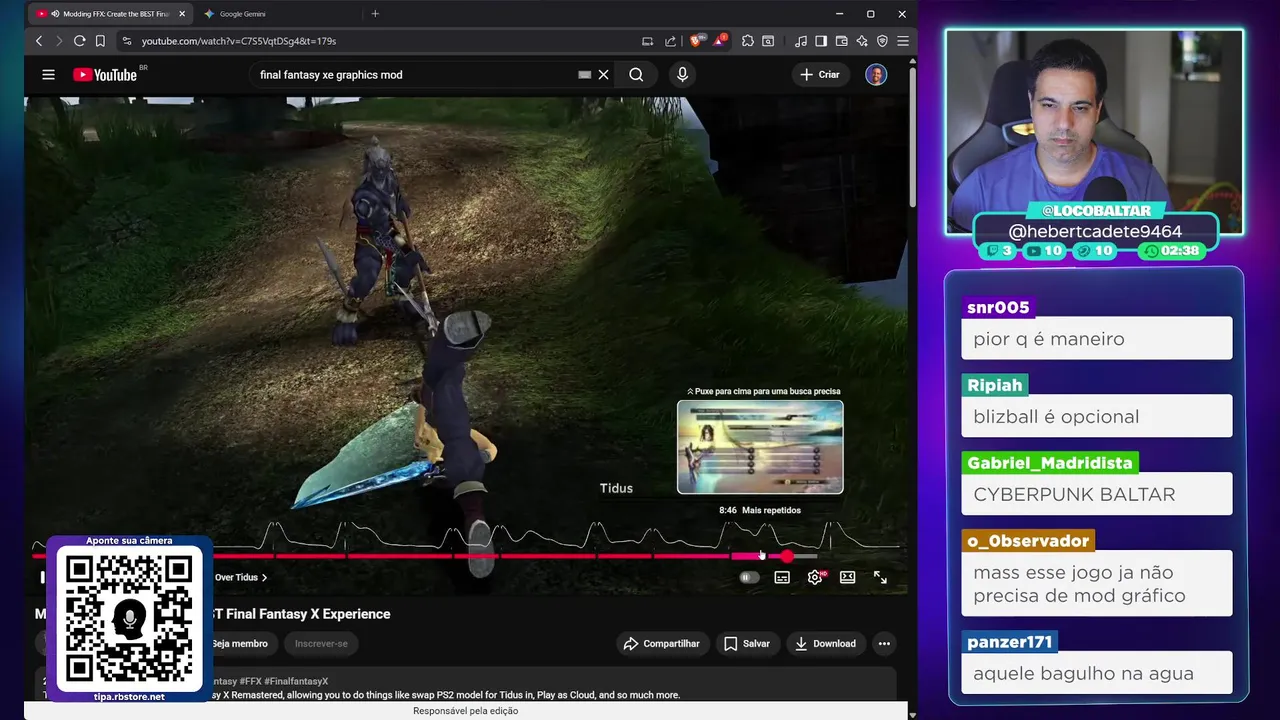1280x720 pixels.
Task: Open the media control music note icon
Action: pos(801,41)
